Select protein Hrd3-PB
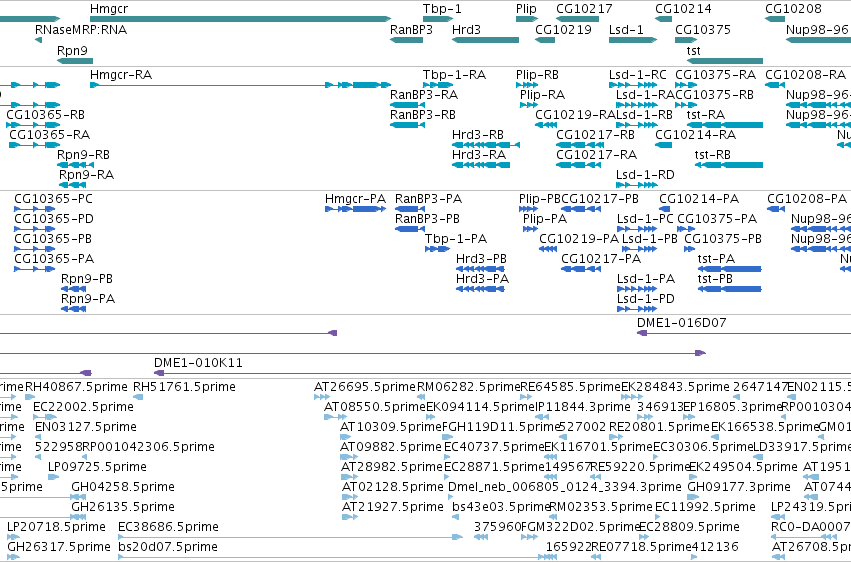The width and height of the screenshot is (851, 562). 480,269
